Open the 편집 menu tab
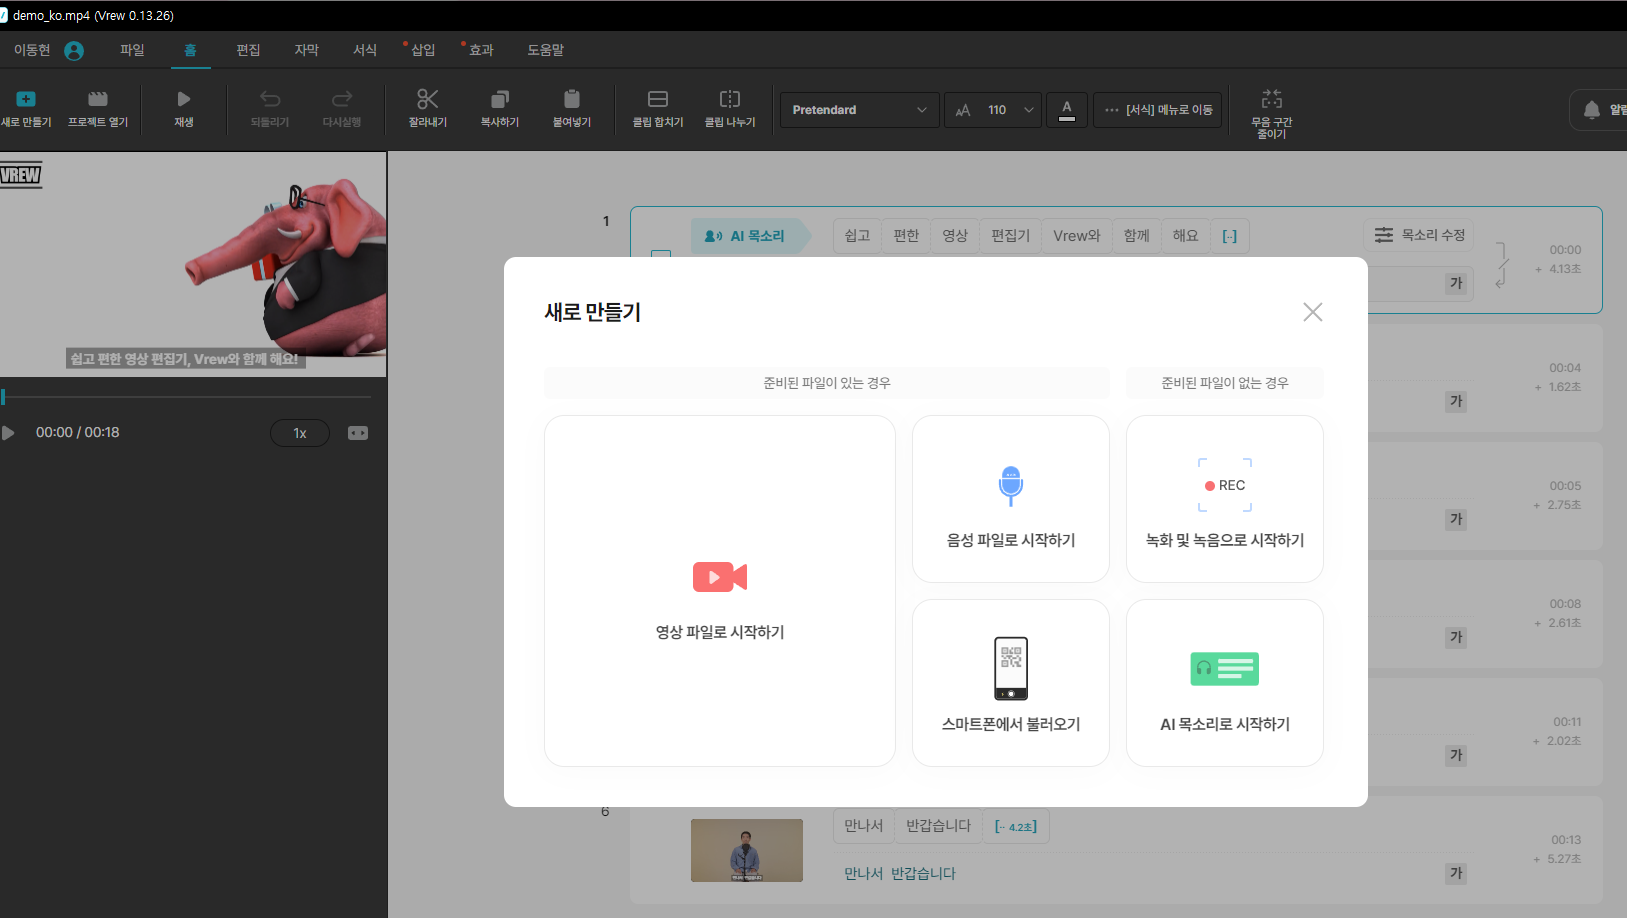The image size is (1627, 918). pos(248,50)
